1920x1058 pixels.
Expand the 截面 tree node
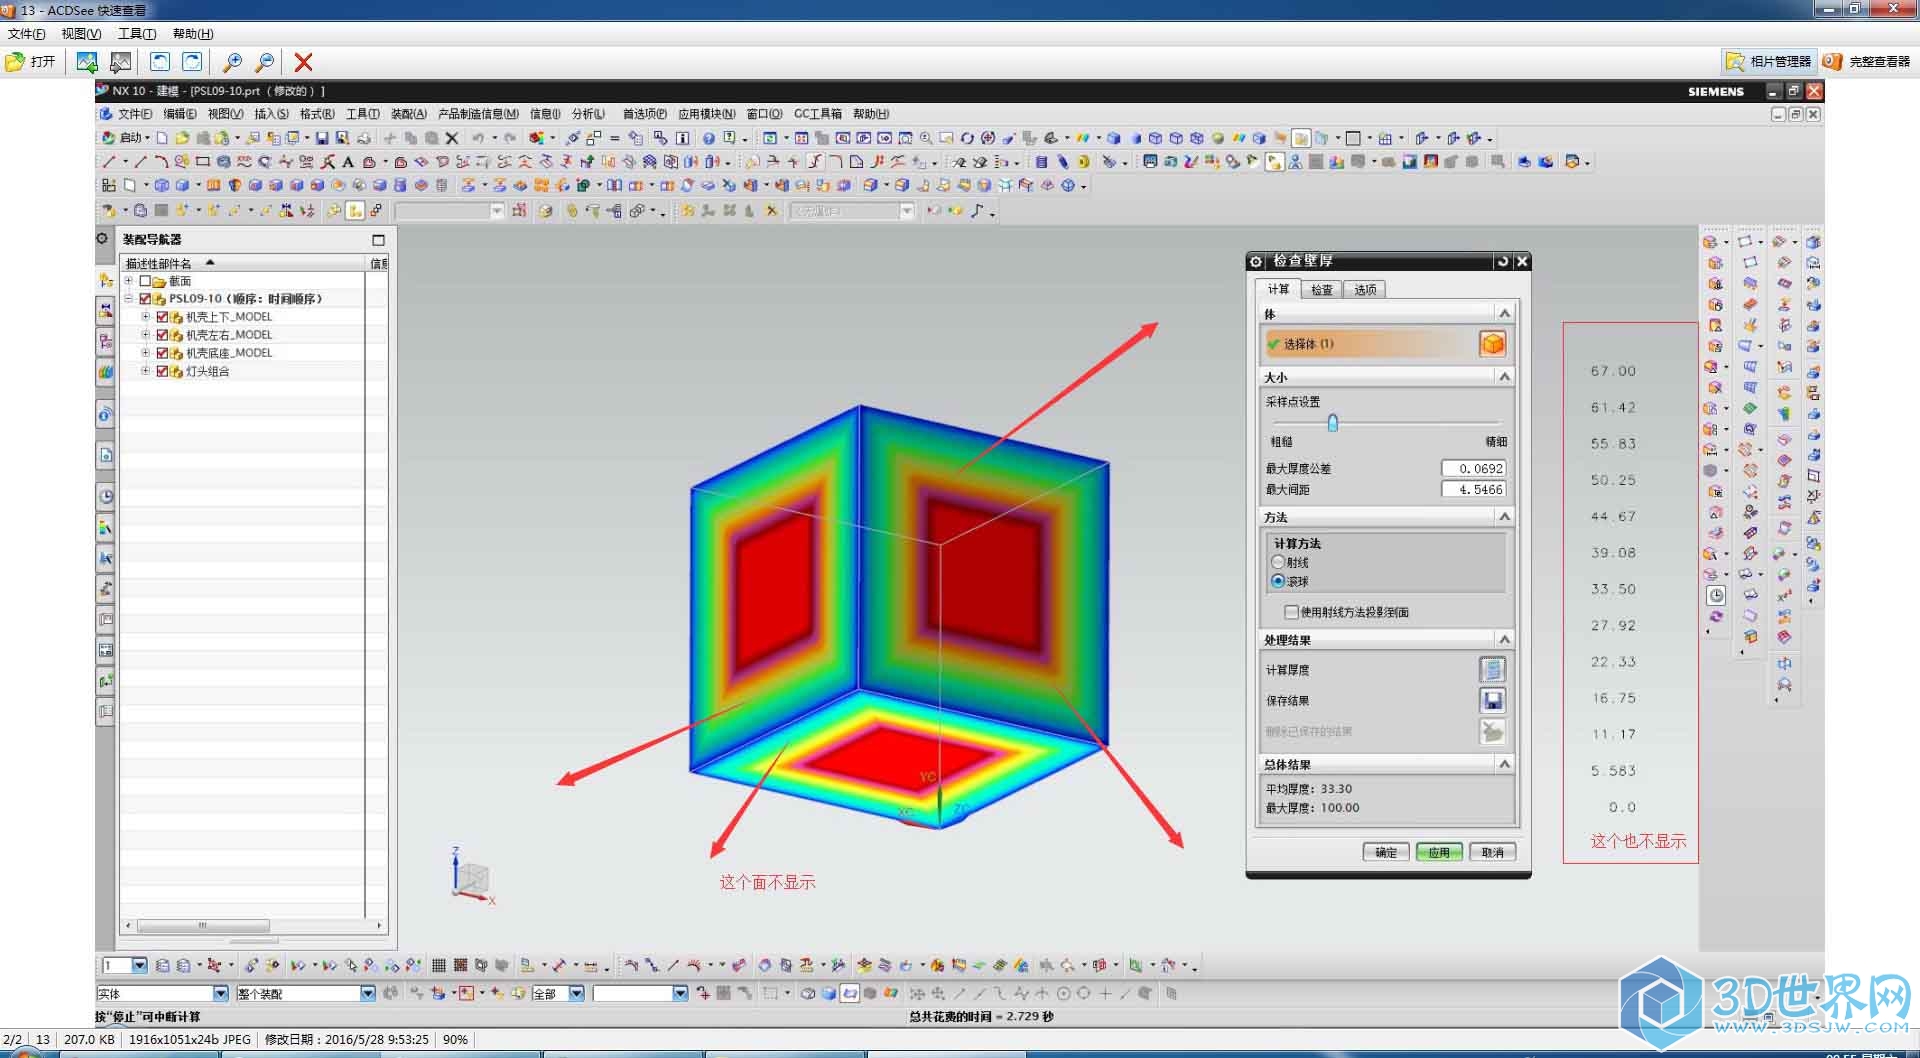coord(128,281)
